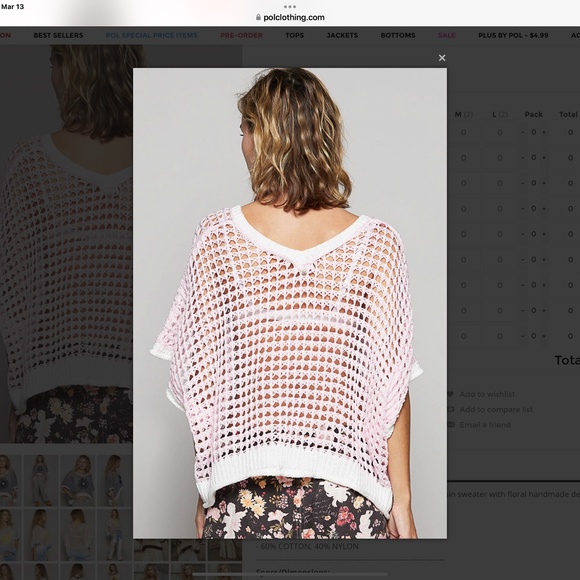
Task: Select the gray sweater front flower medallion thumbnail
Action: point(78,480)
